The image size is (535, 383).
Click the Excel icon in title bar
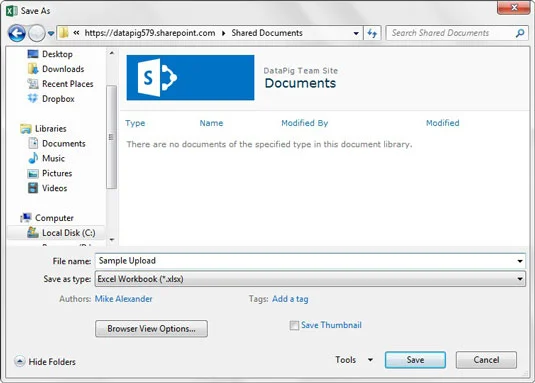(x=12, y=11)
